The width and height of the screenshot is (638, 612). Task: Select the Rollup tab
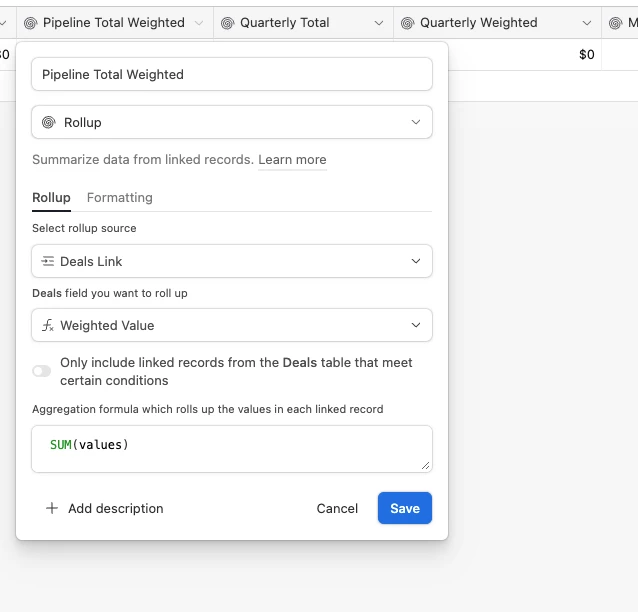click(x=51, y=198)
